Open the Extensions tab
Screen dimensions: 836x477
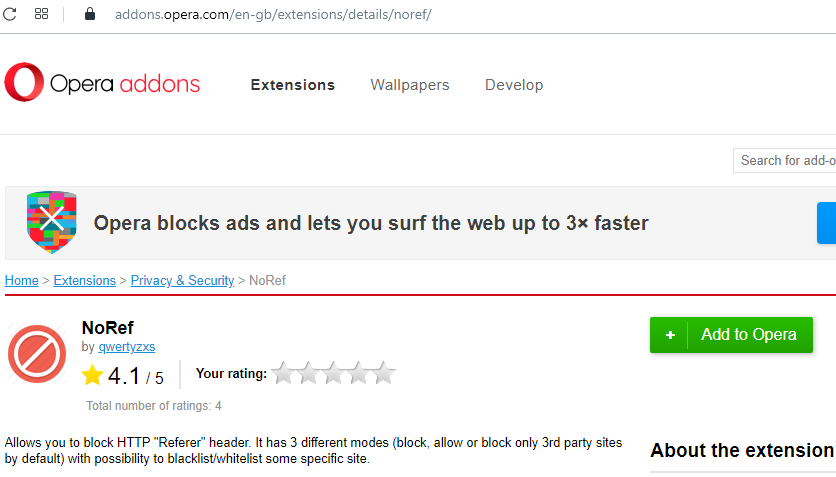click(x=292, y=85)
